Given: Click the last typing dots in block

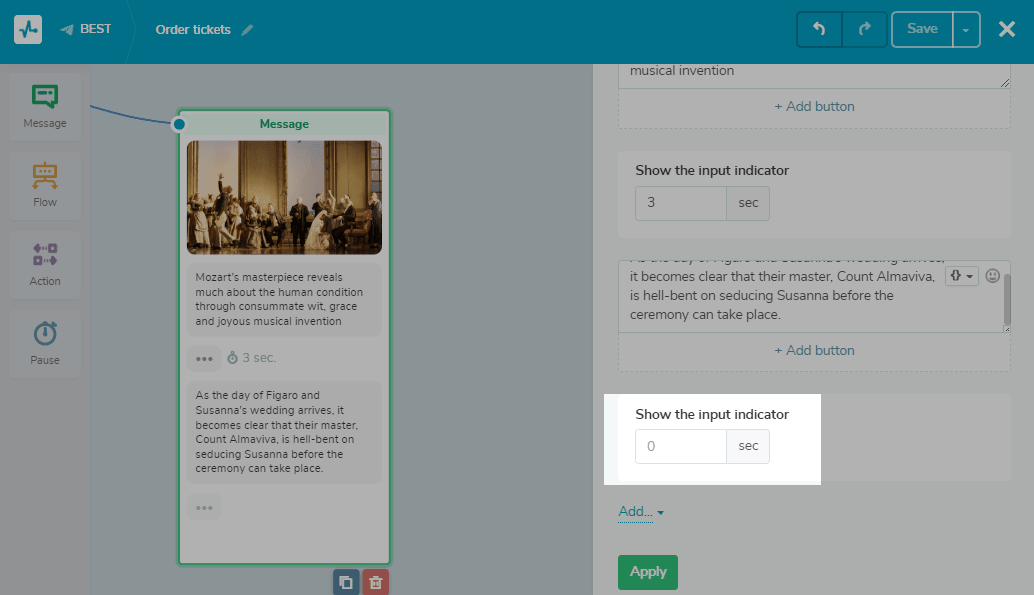Looking at the screenshot, I should [x=204, y=507].
